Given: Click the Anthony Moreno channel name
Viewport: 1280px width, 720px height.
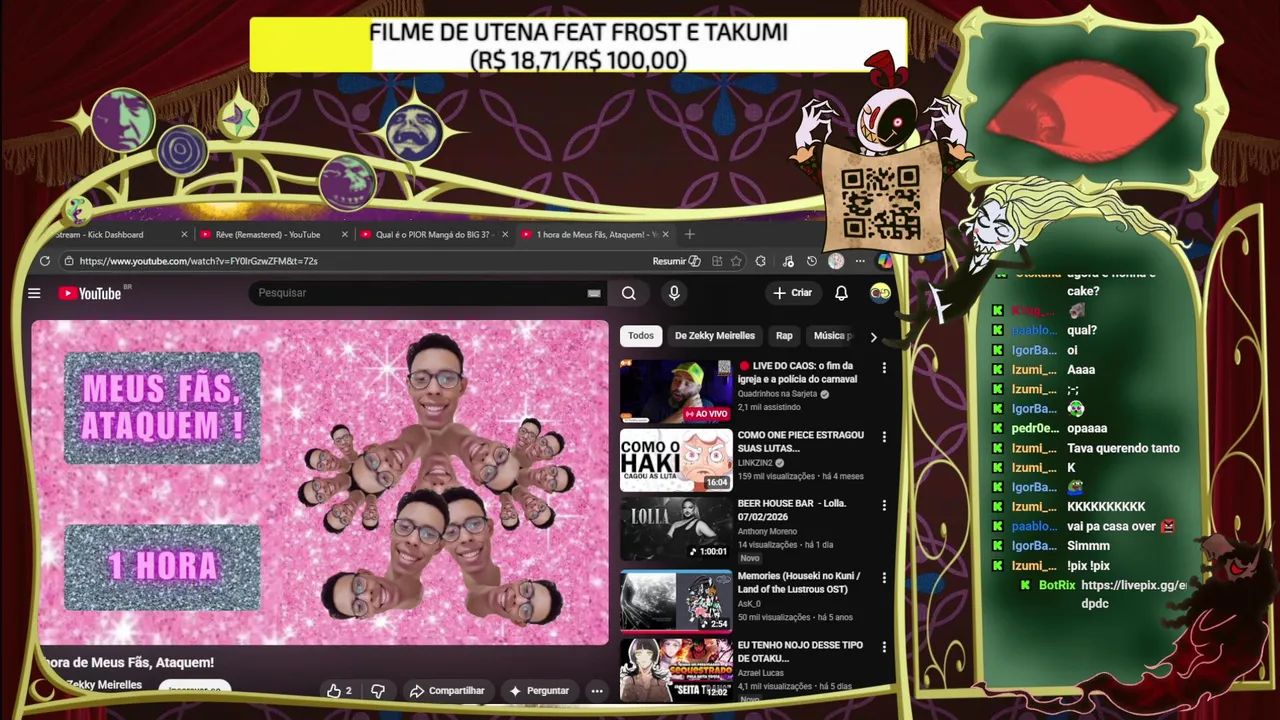Looking at the screenshot, I should click(x=767, y=531).
